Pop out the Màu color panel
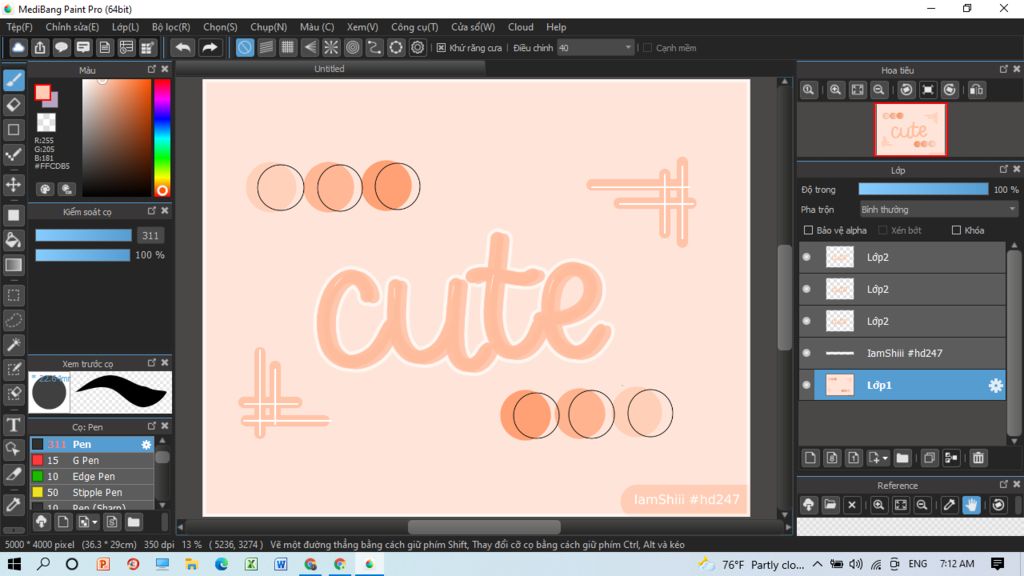This screenshot has height=576, width=1024. point(152,69)
